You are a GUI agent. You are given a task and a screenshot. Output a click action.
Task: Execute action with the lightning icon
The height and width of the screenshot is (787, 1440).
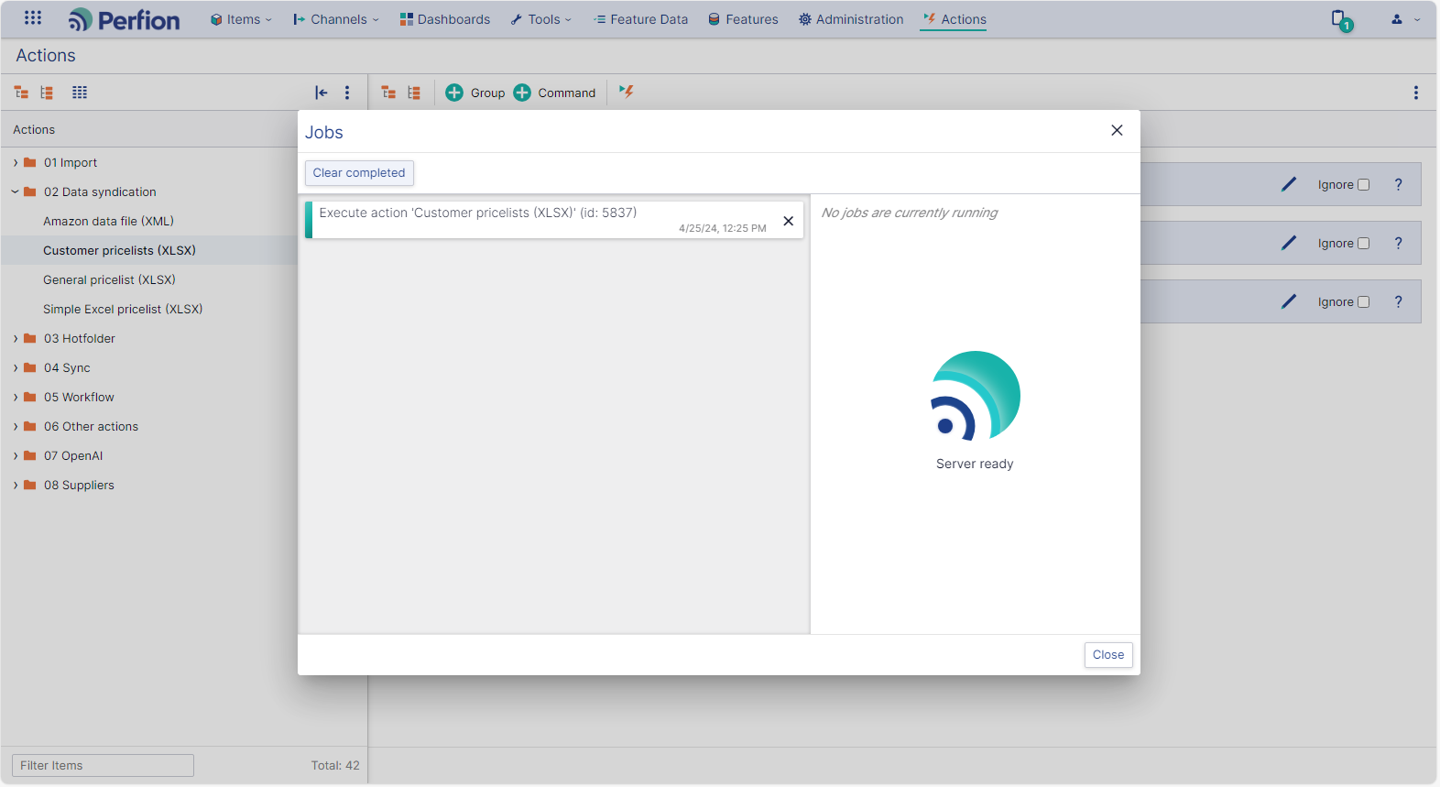(x=626, y=91)
